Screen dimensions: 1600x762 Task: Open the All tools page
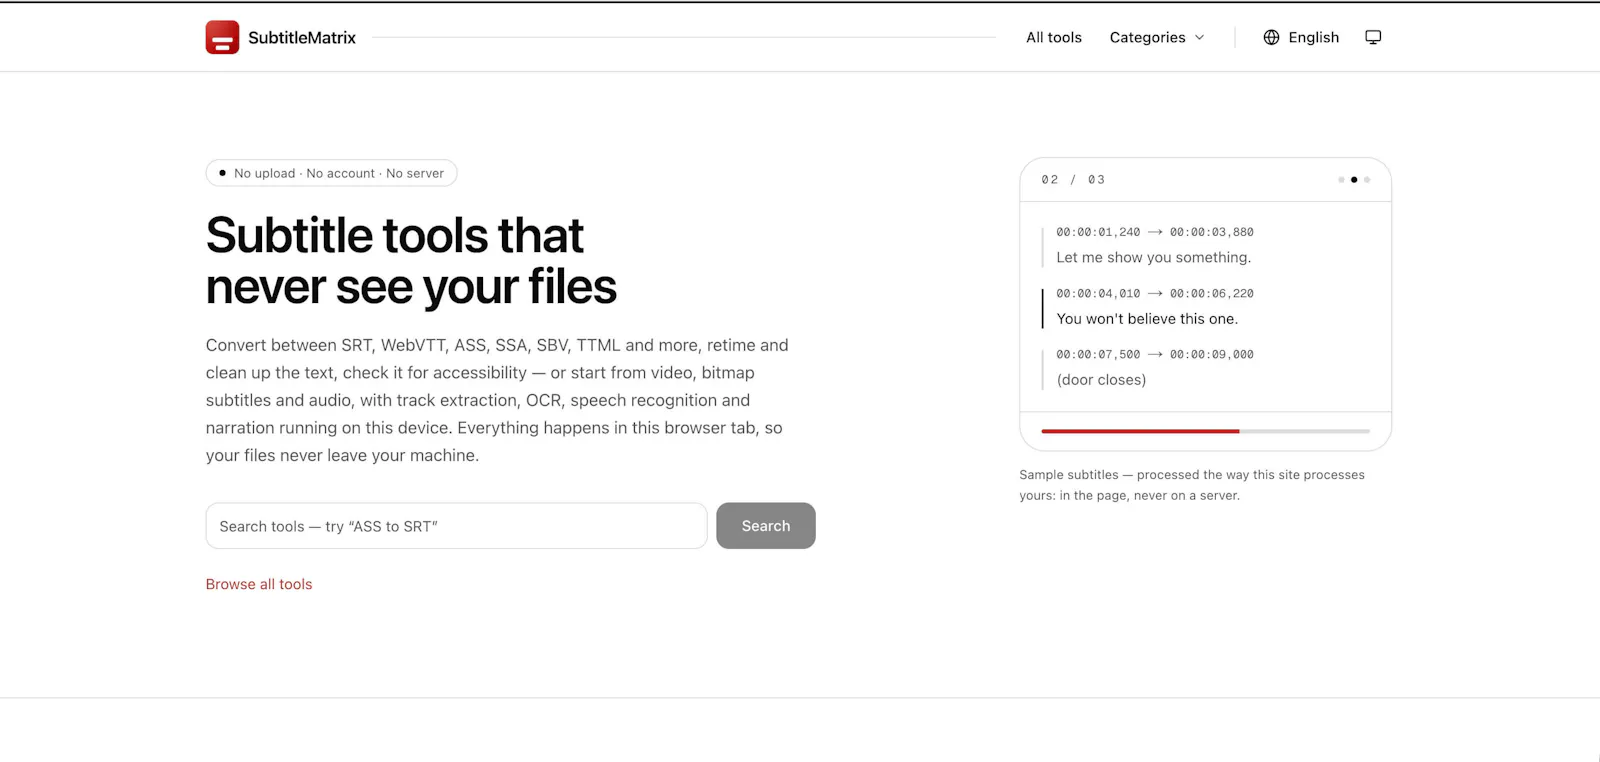coord(1054,37)
